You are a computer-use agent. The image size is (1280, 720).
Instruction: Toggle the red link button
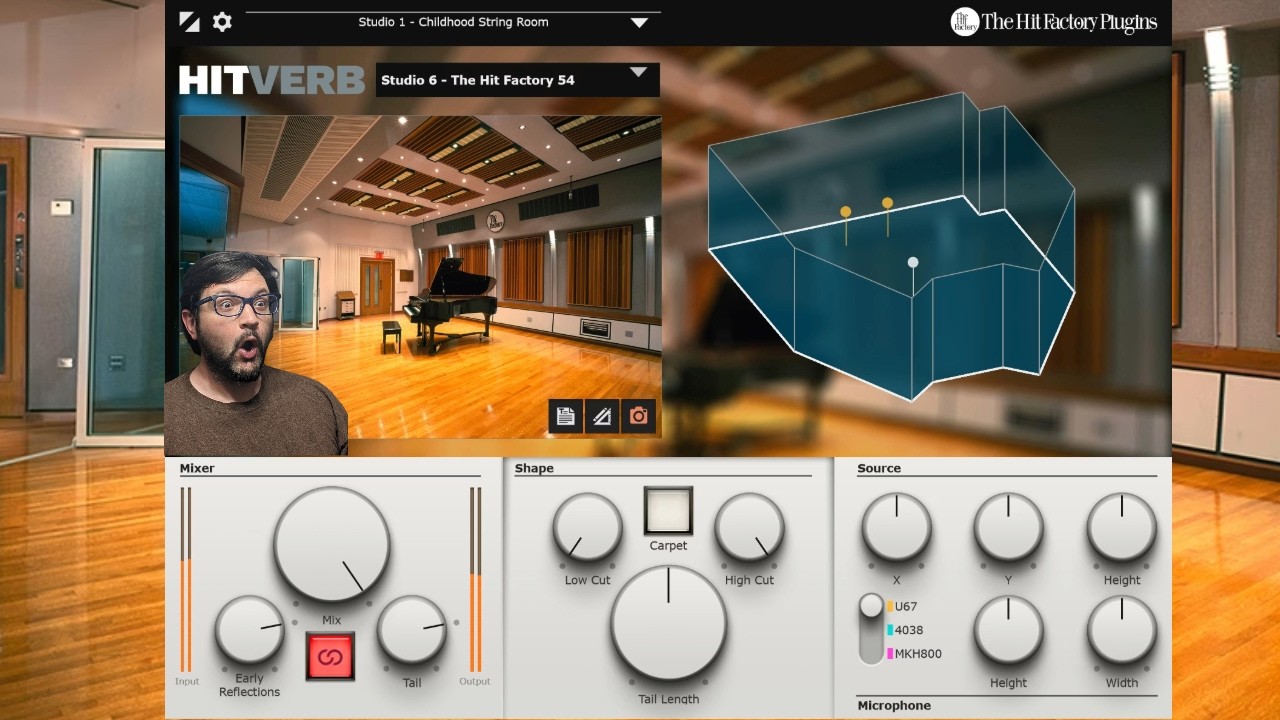click(x=330, y=657)
